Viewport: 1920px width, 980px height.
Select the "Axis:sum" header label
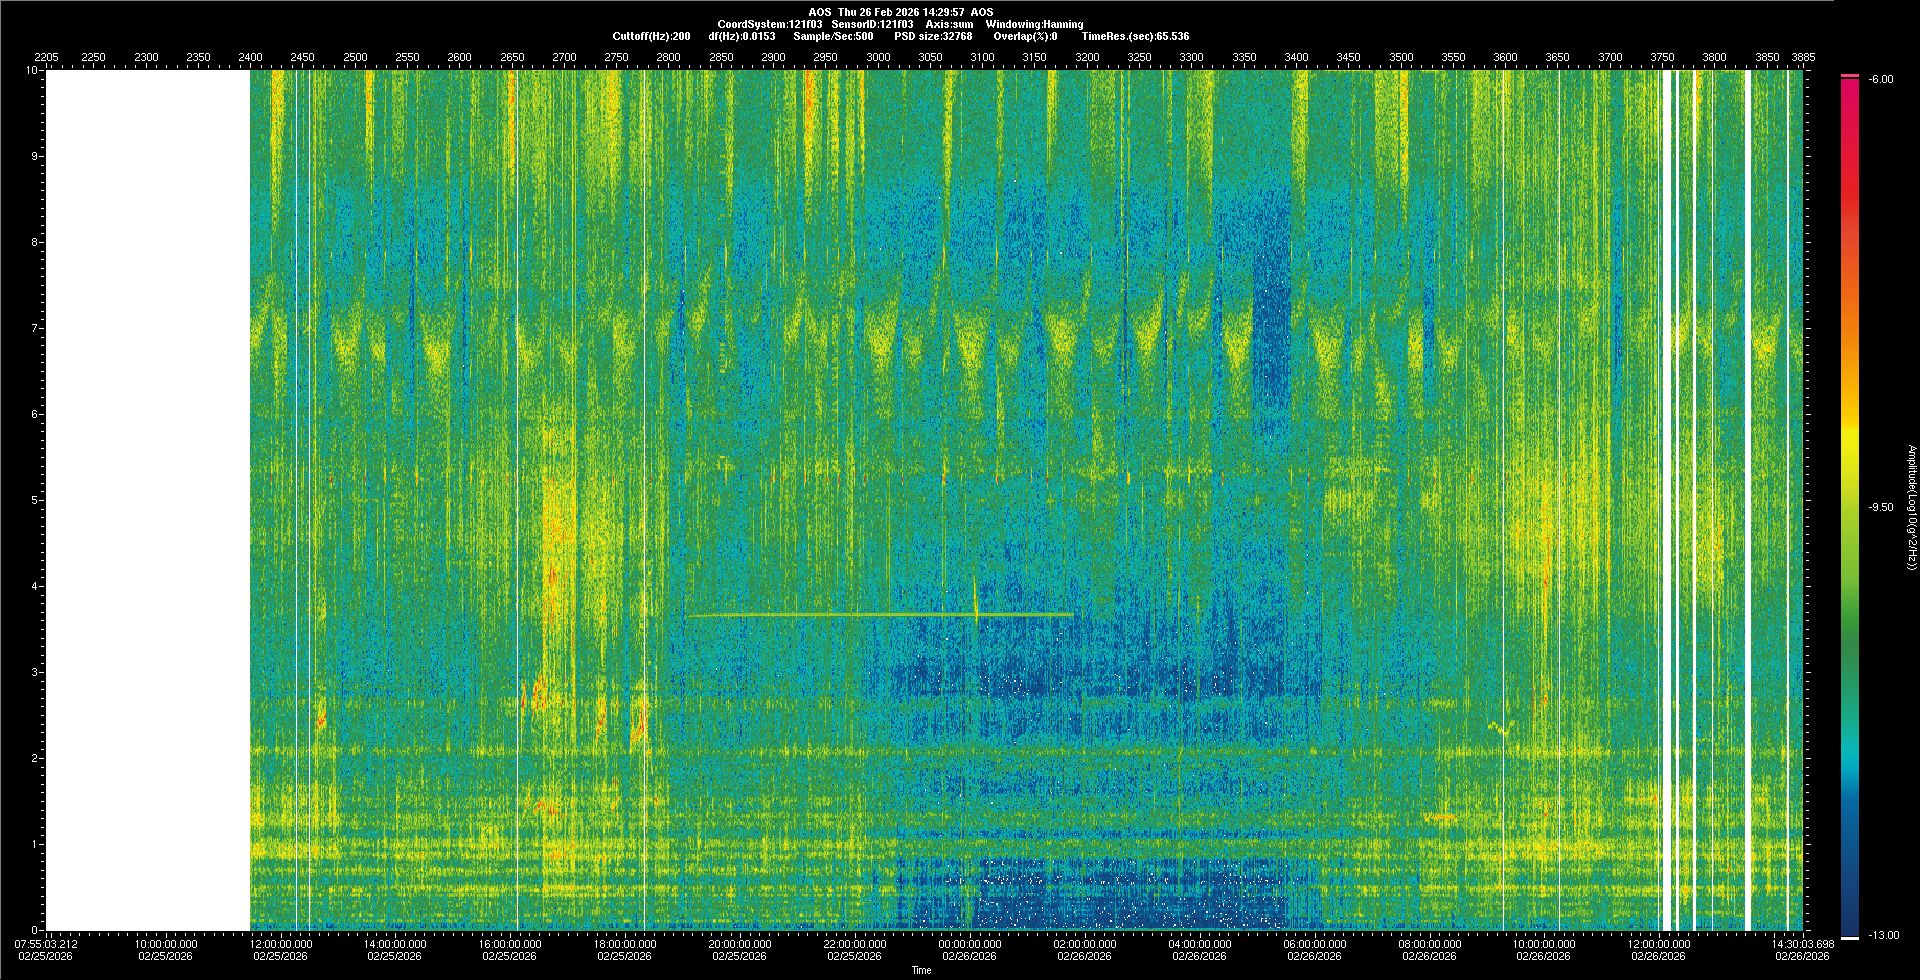pos(949,24)
